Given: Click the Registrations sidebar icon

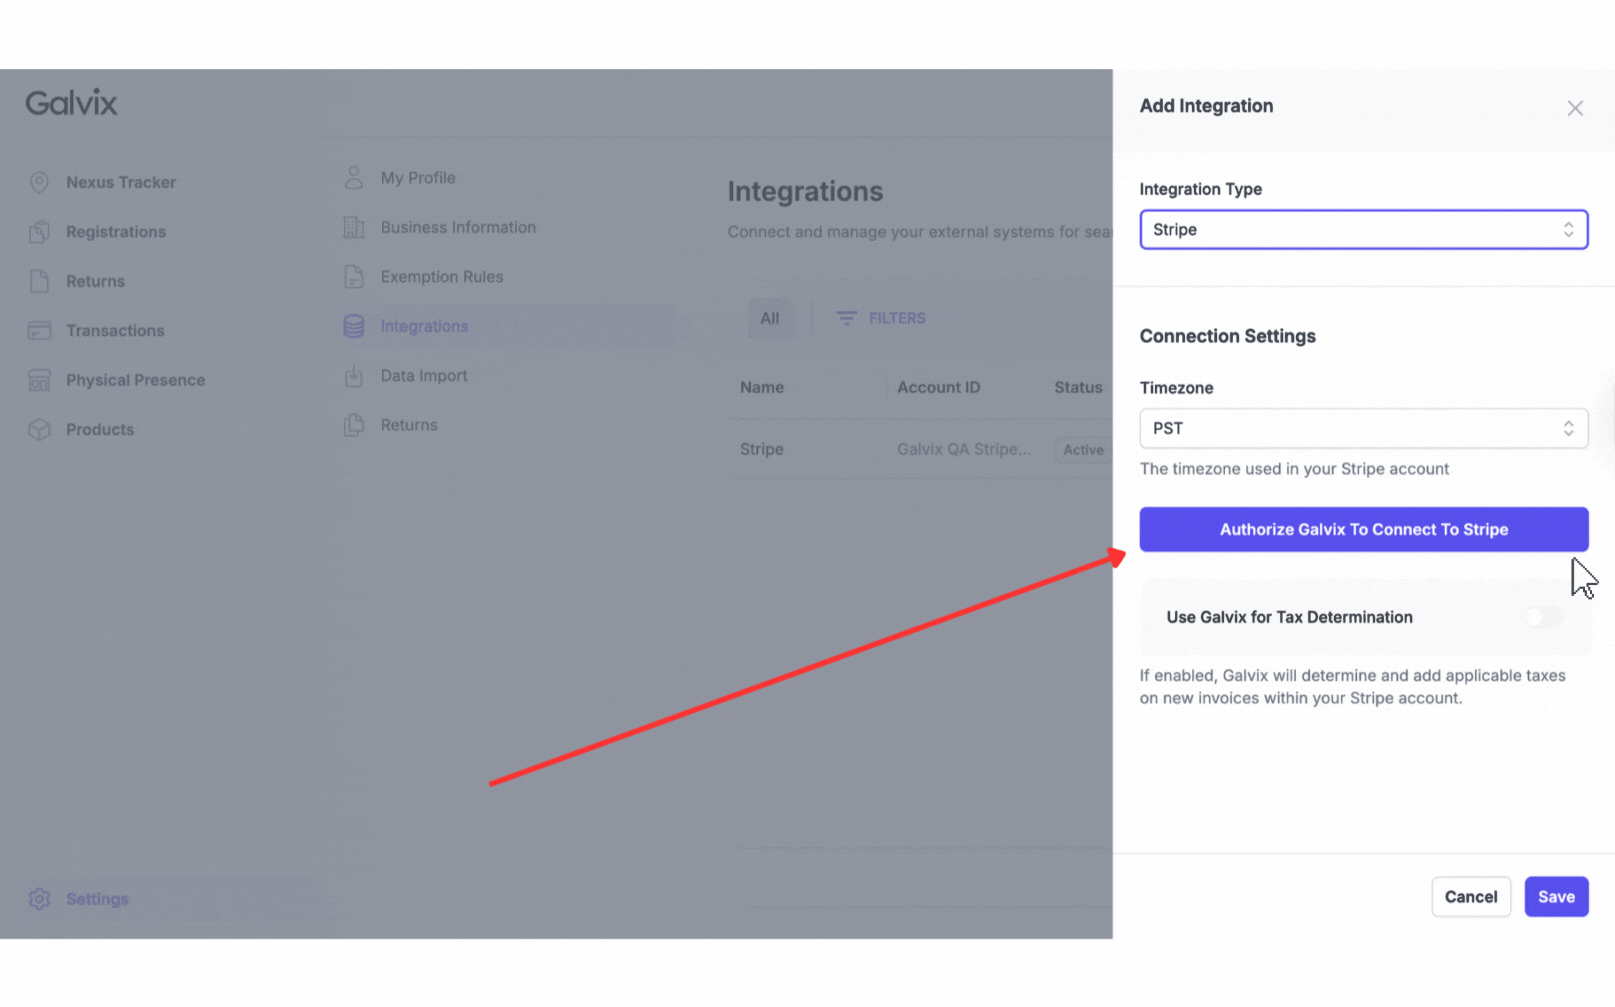Looking at the screenshot, I should point(39,231).
